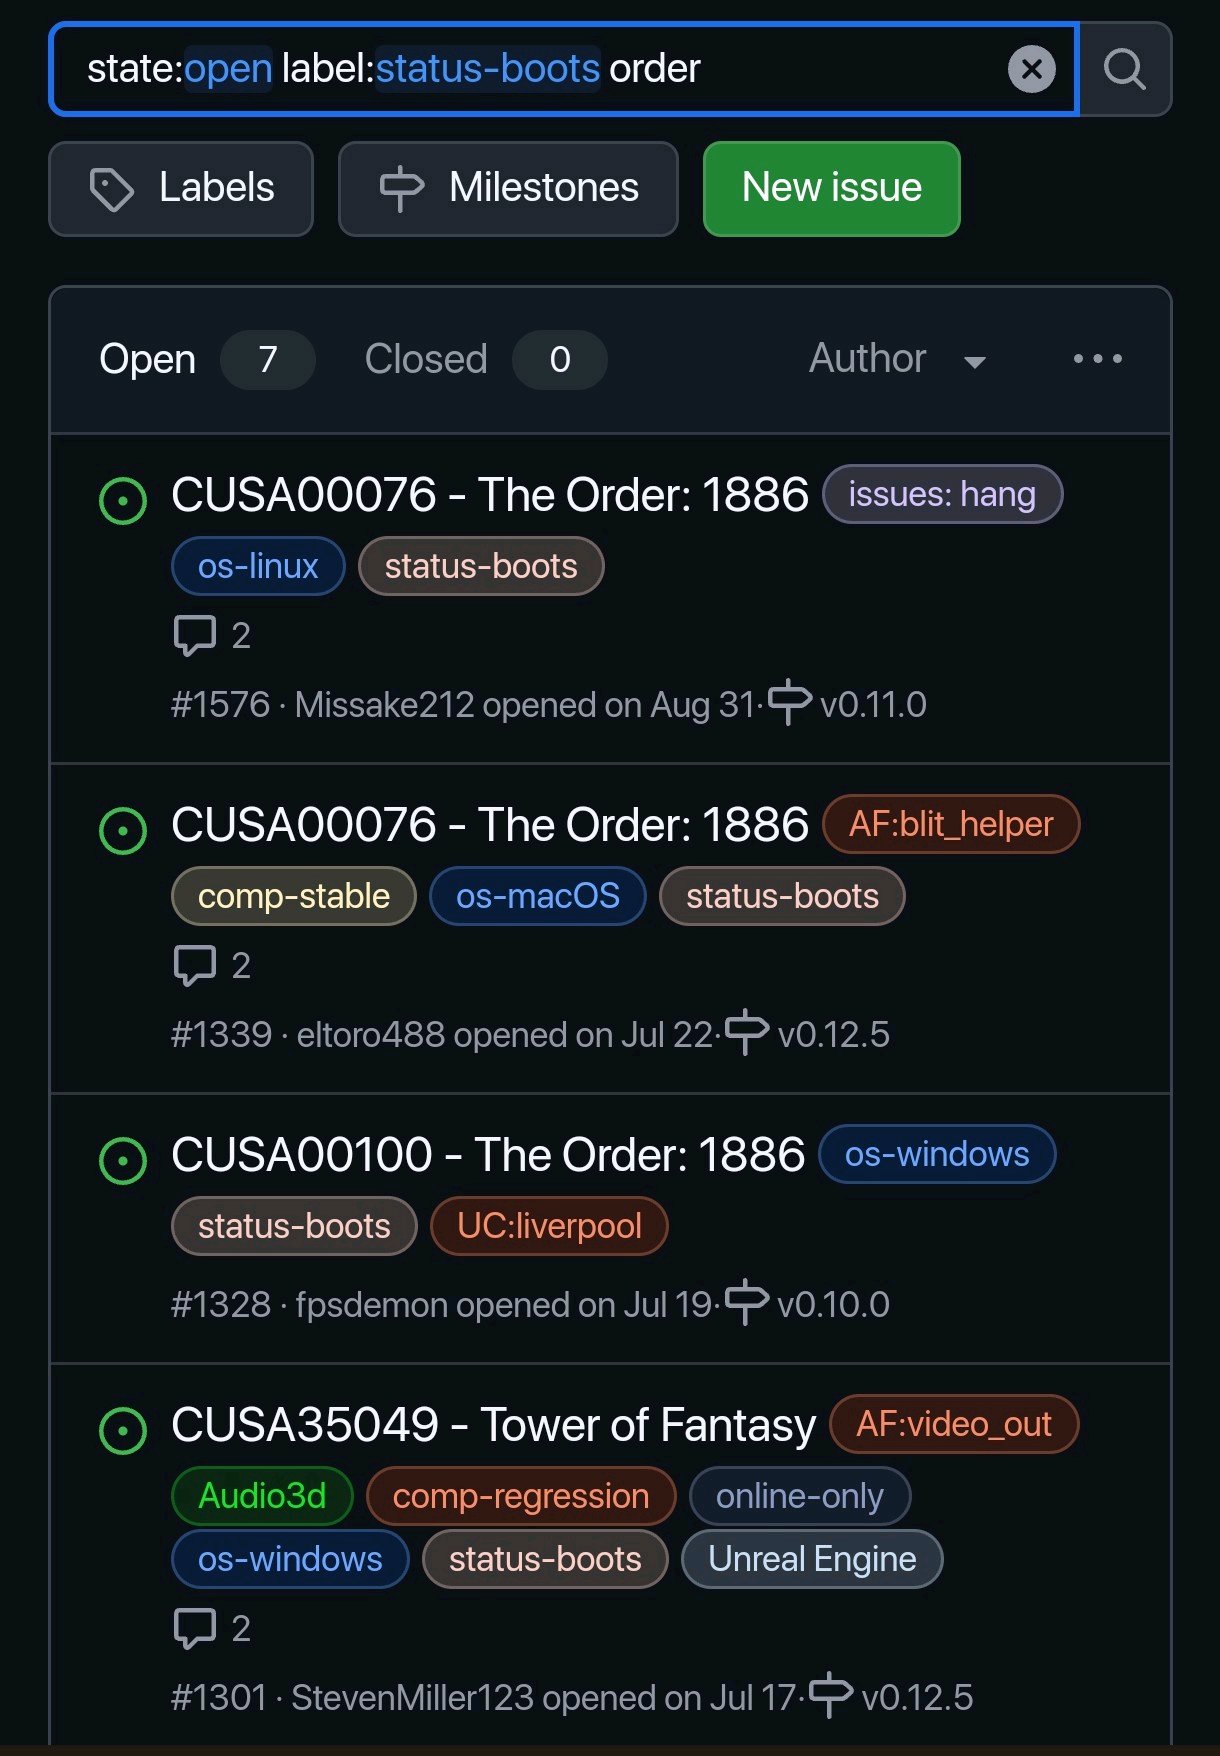This screenshot has width=1220, height=1756.
Task: Open milestone v0.12.5 on issue #1339
Action: tap(832, 1034)
